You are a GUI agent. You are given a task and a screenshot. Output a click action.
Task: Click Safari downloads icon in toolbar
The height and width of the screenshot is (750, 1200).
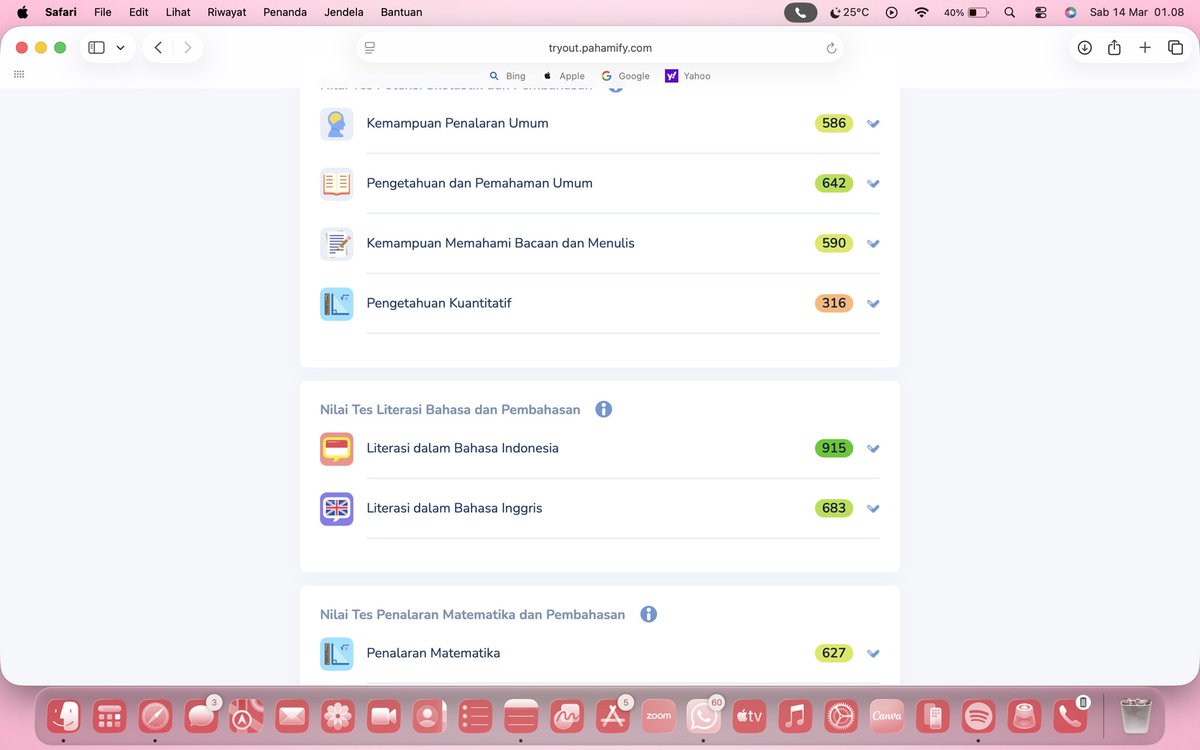(x=1084, y=47)
